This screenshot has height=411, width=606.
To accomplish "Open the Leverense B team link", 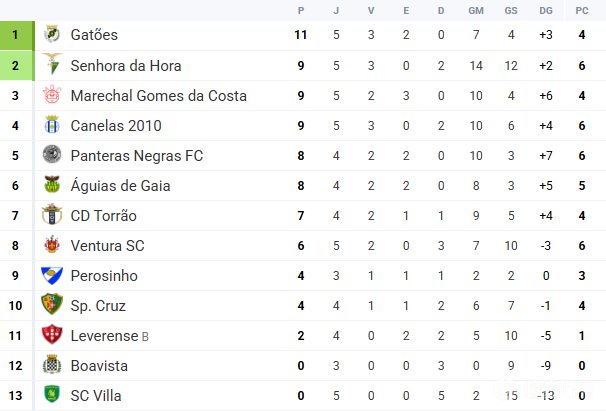I will tap(109, 336).
